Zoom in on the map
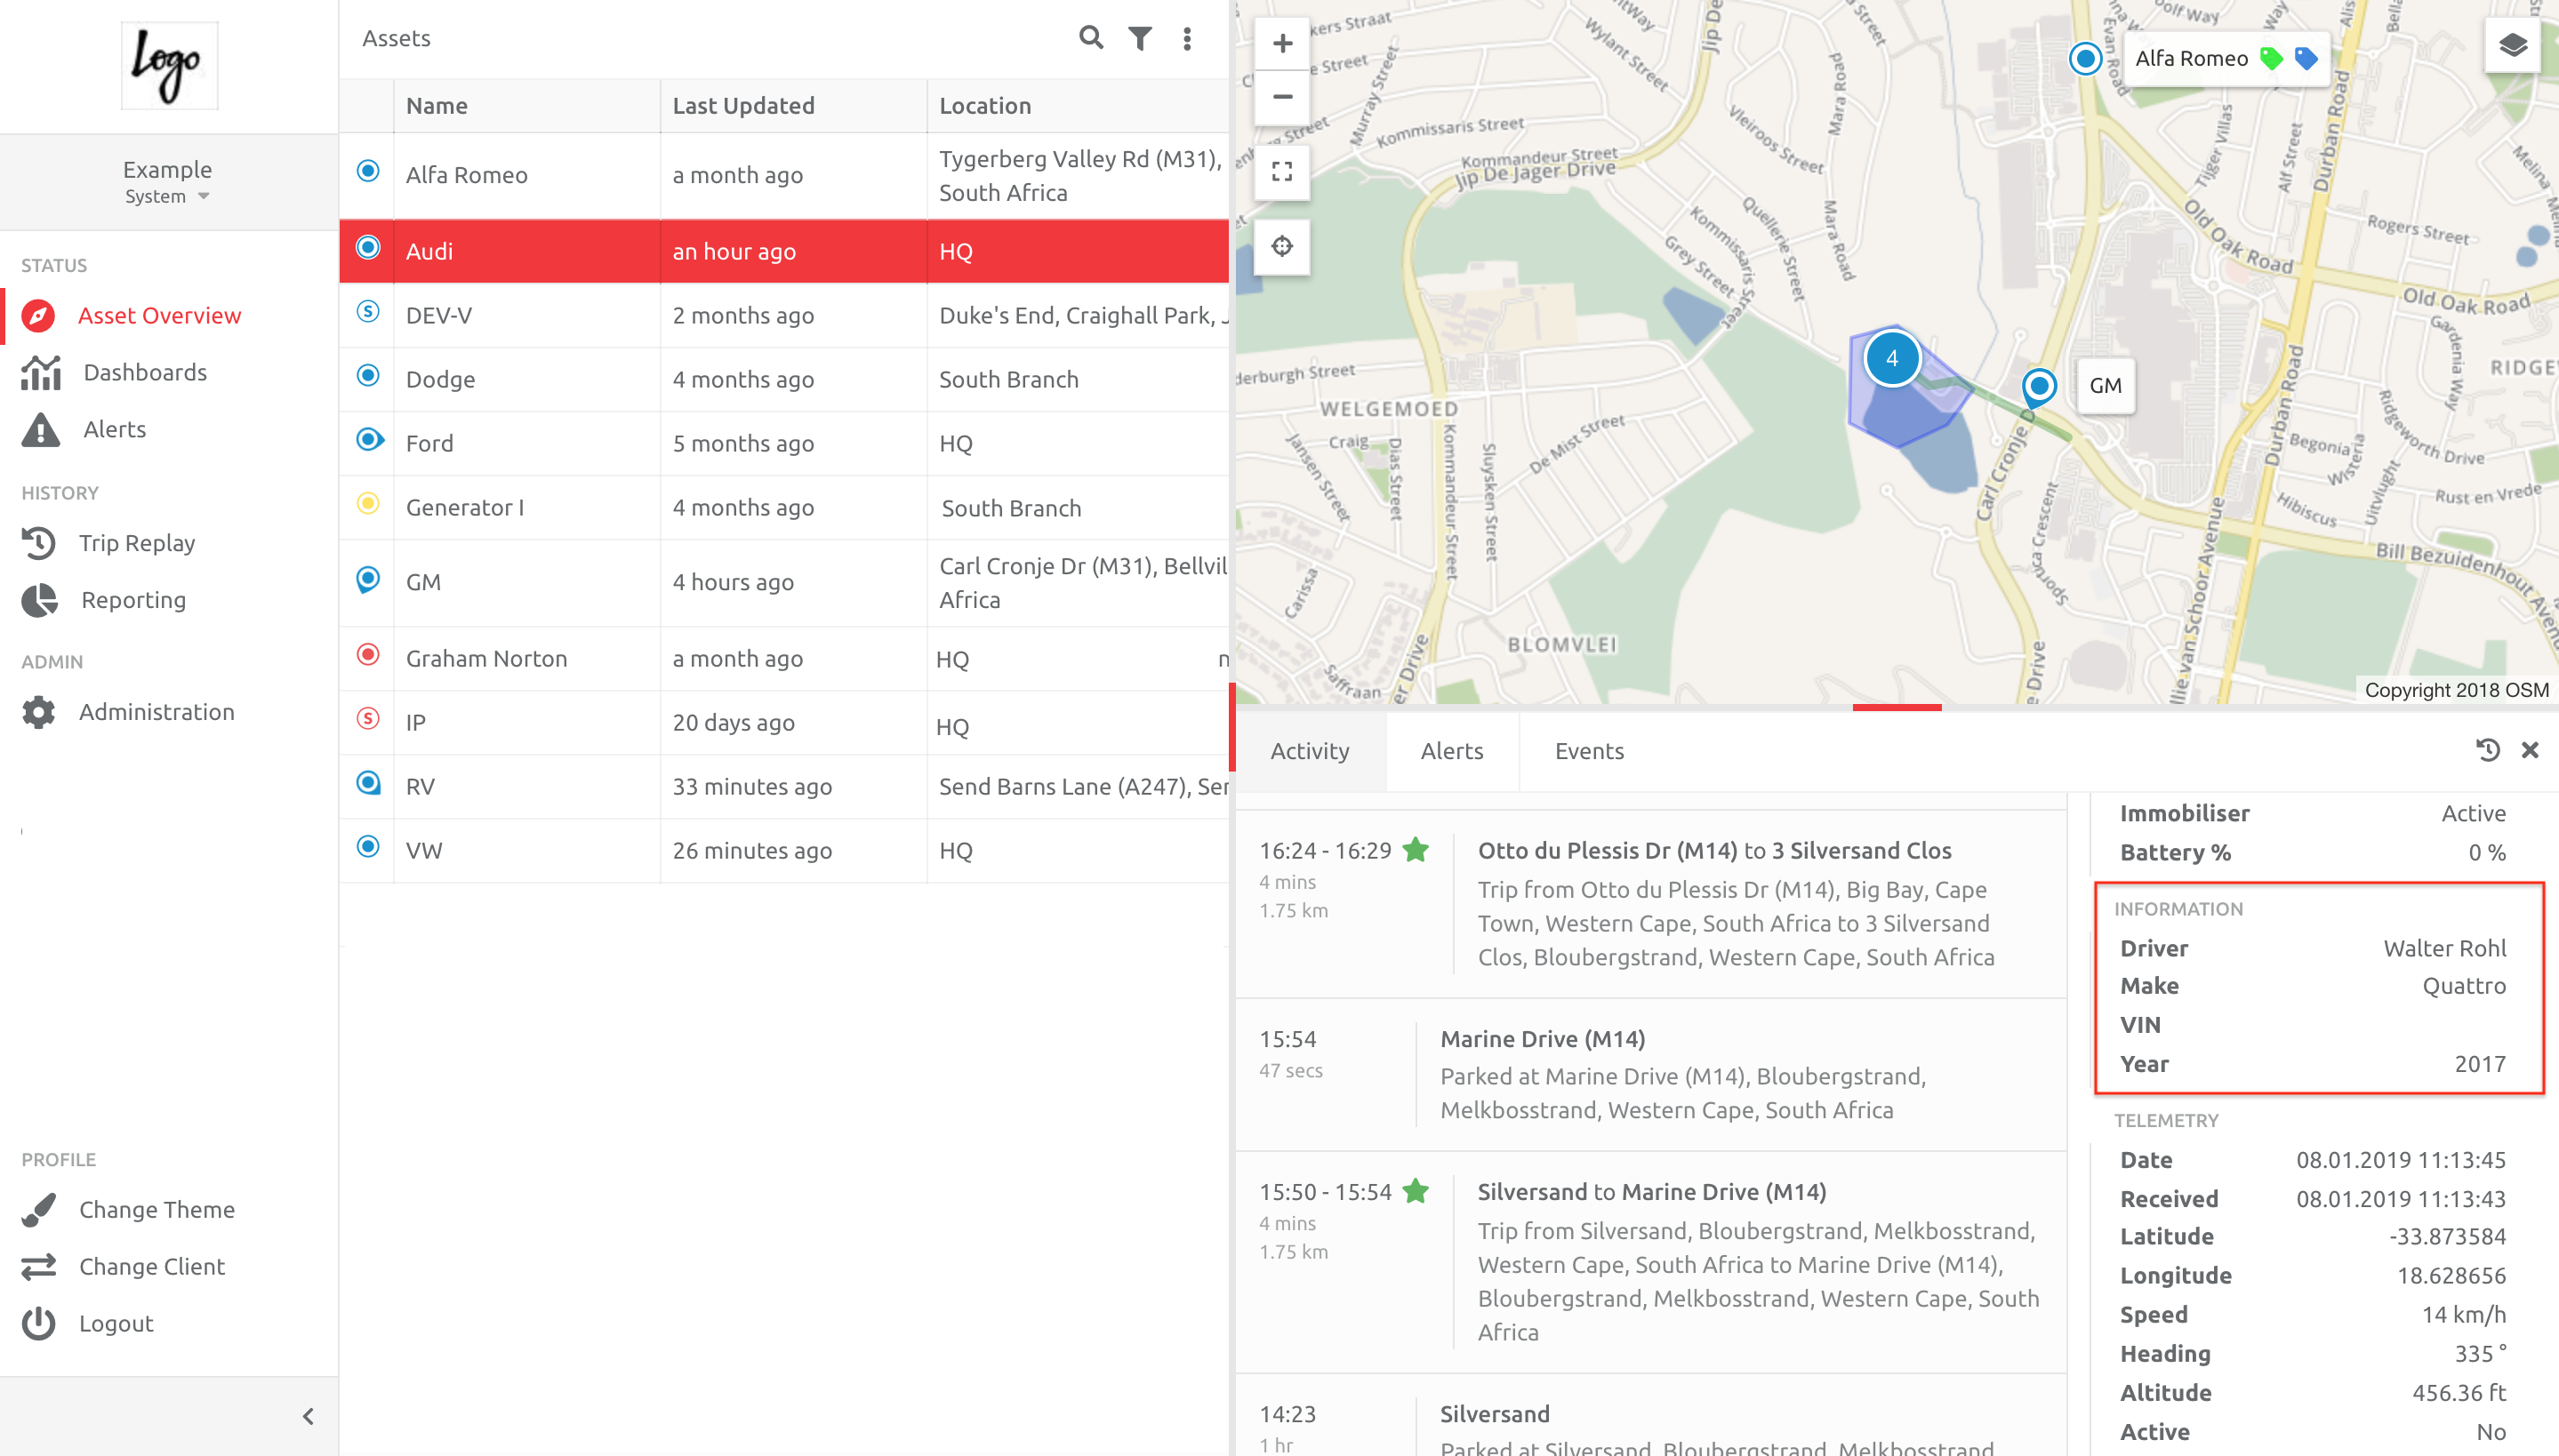 point(1281,43)
